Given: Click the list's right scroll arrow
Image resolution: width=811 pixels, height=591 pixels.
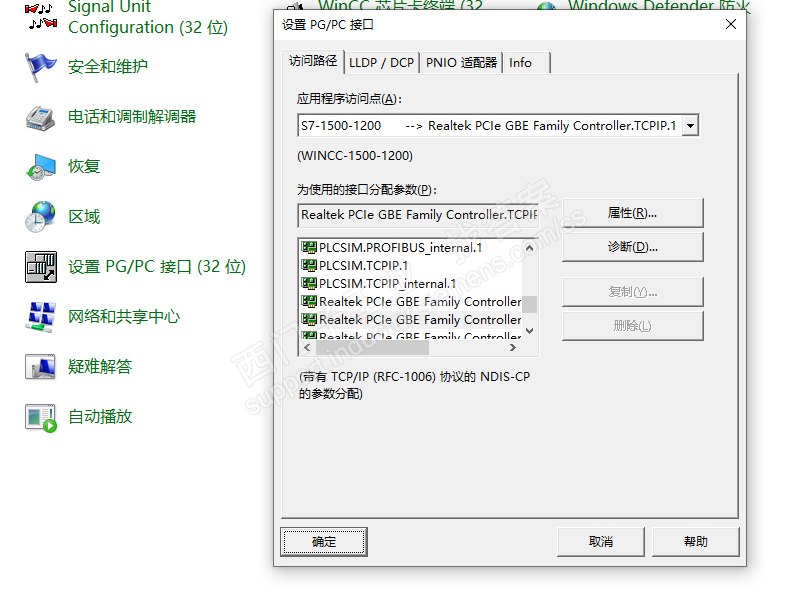Looking at the screenshot, I should (513, 348).
